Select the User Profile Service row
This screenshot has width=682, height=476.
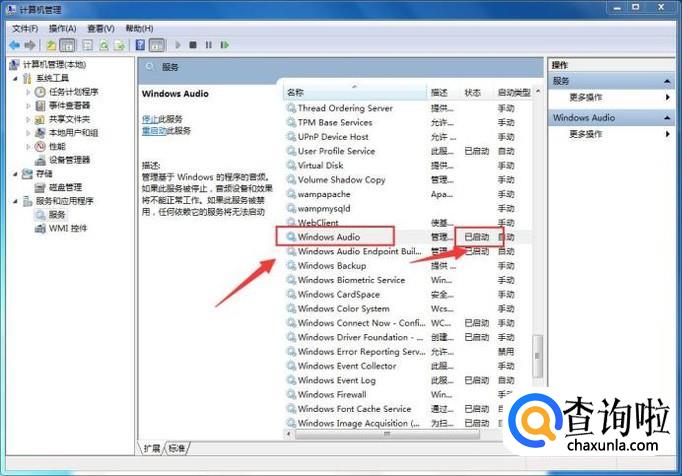tap(407, 151)
